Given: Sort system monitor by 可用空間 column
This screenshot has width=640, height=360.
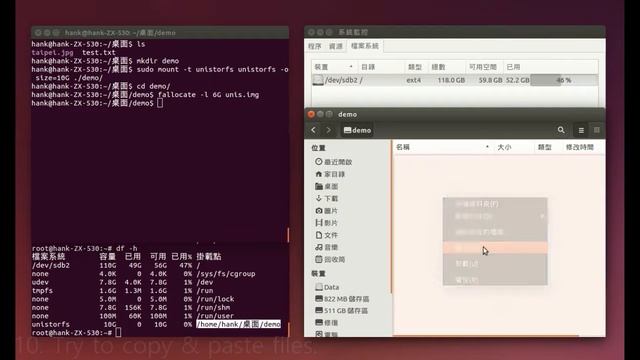Looking at the screenshot, I should tap(484, 67).
